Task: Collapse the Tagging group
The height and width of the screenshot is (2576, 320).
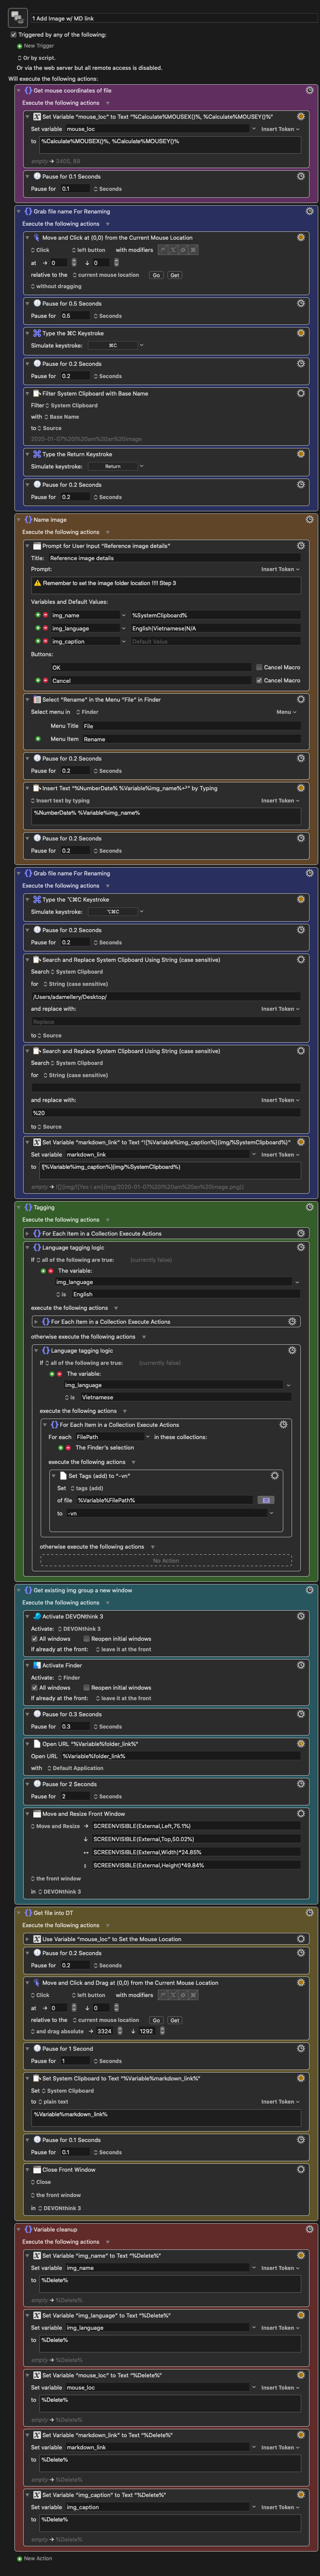Action: pos(19,1207)
